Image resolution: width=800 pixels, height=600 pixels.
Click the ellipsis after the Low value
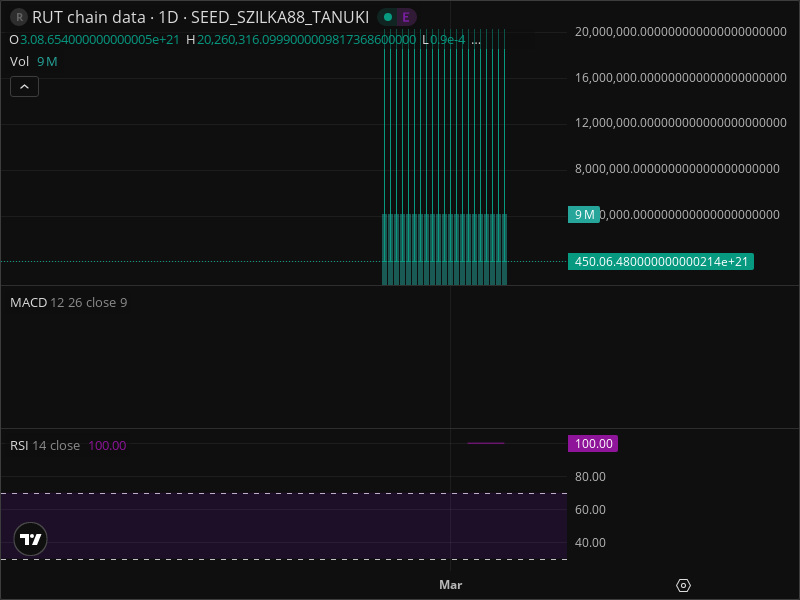(x=476, y=41)
